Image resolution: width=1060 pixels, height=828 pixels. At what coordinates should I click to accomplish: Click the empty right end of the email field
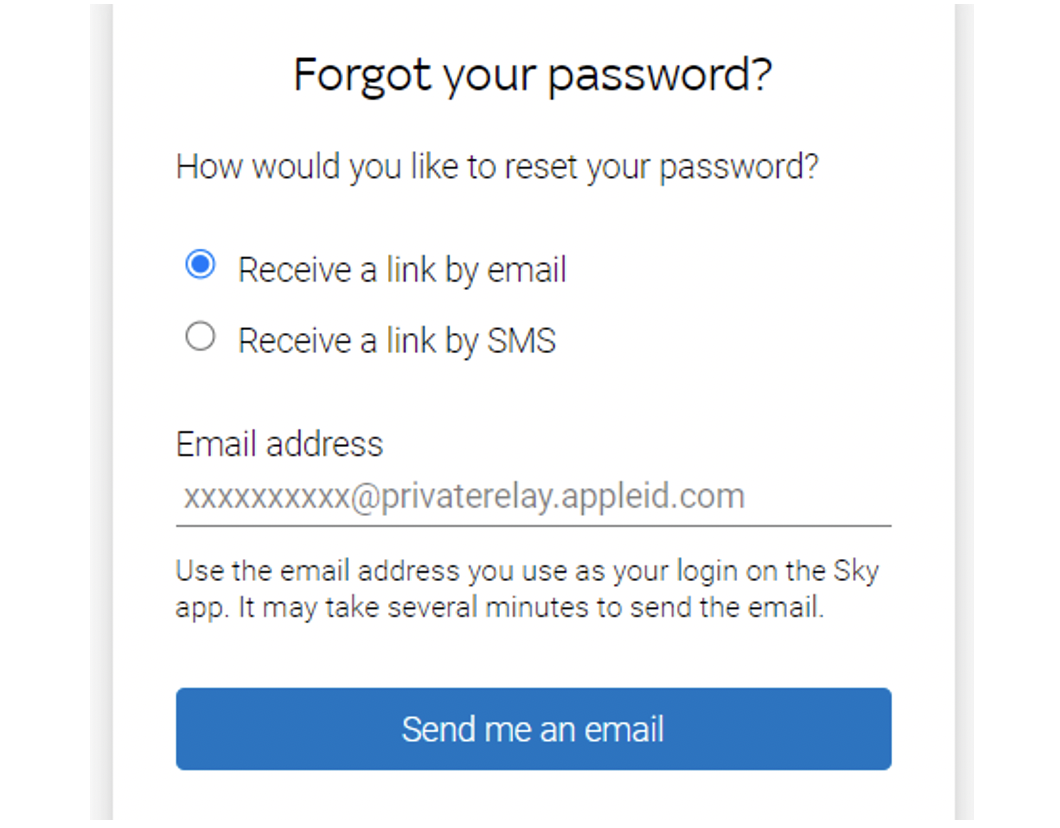tap(830, 497)
